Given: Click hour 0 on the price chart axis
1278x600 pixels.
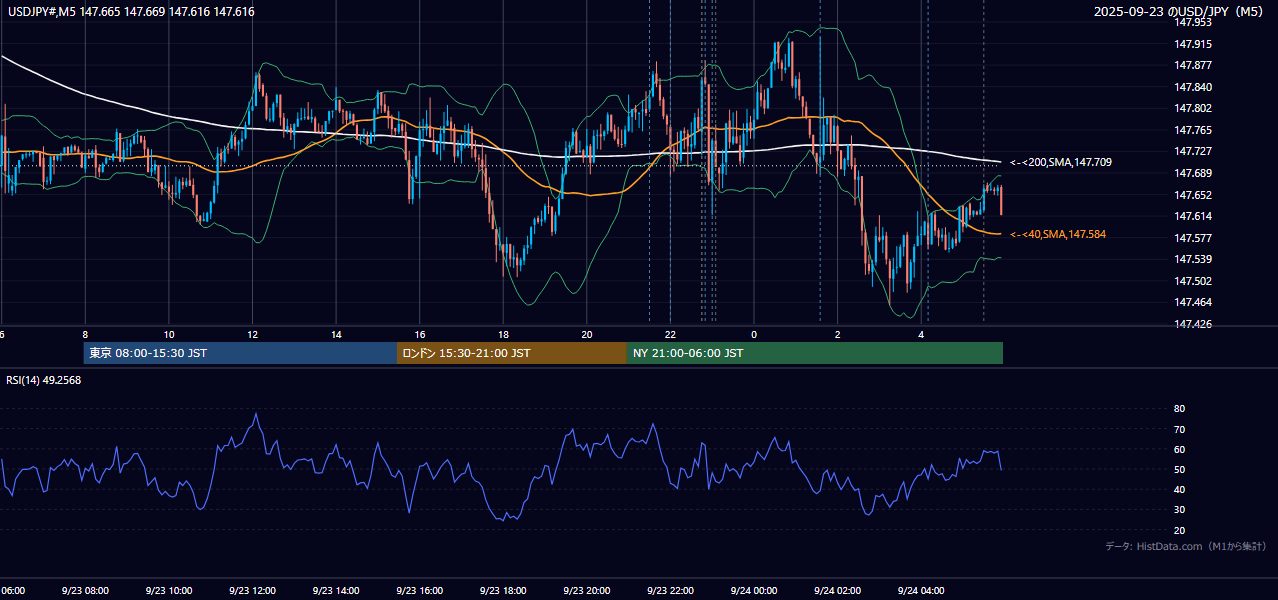Looking at the screenshot, I should tap(754, 335).
